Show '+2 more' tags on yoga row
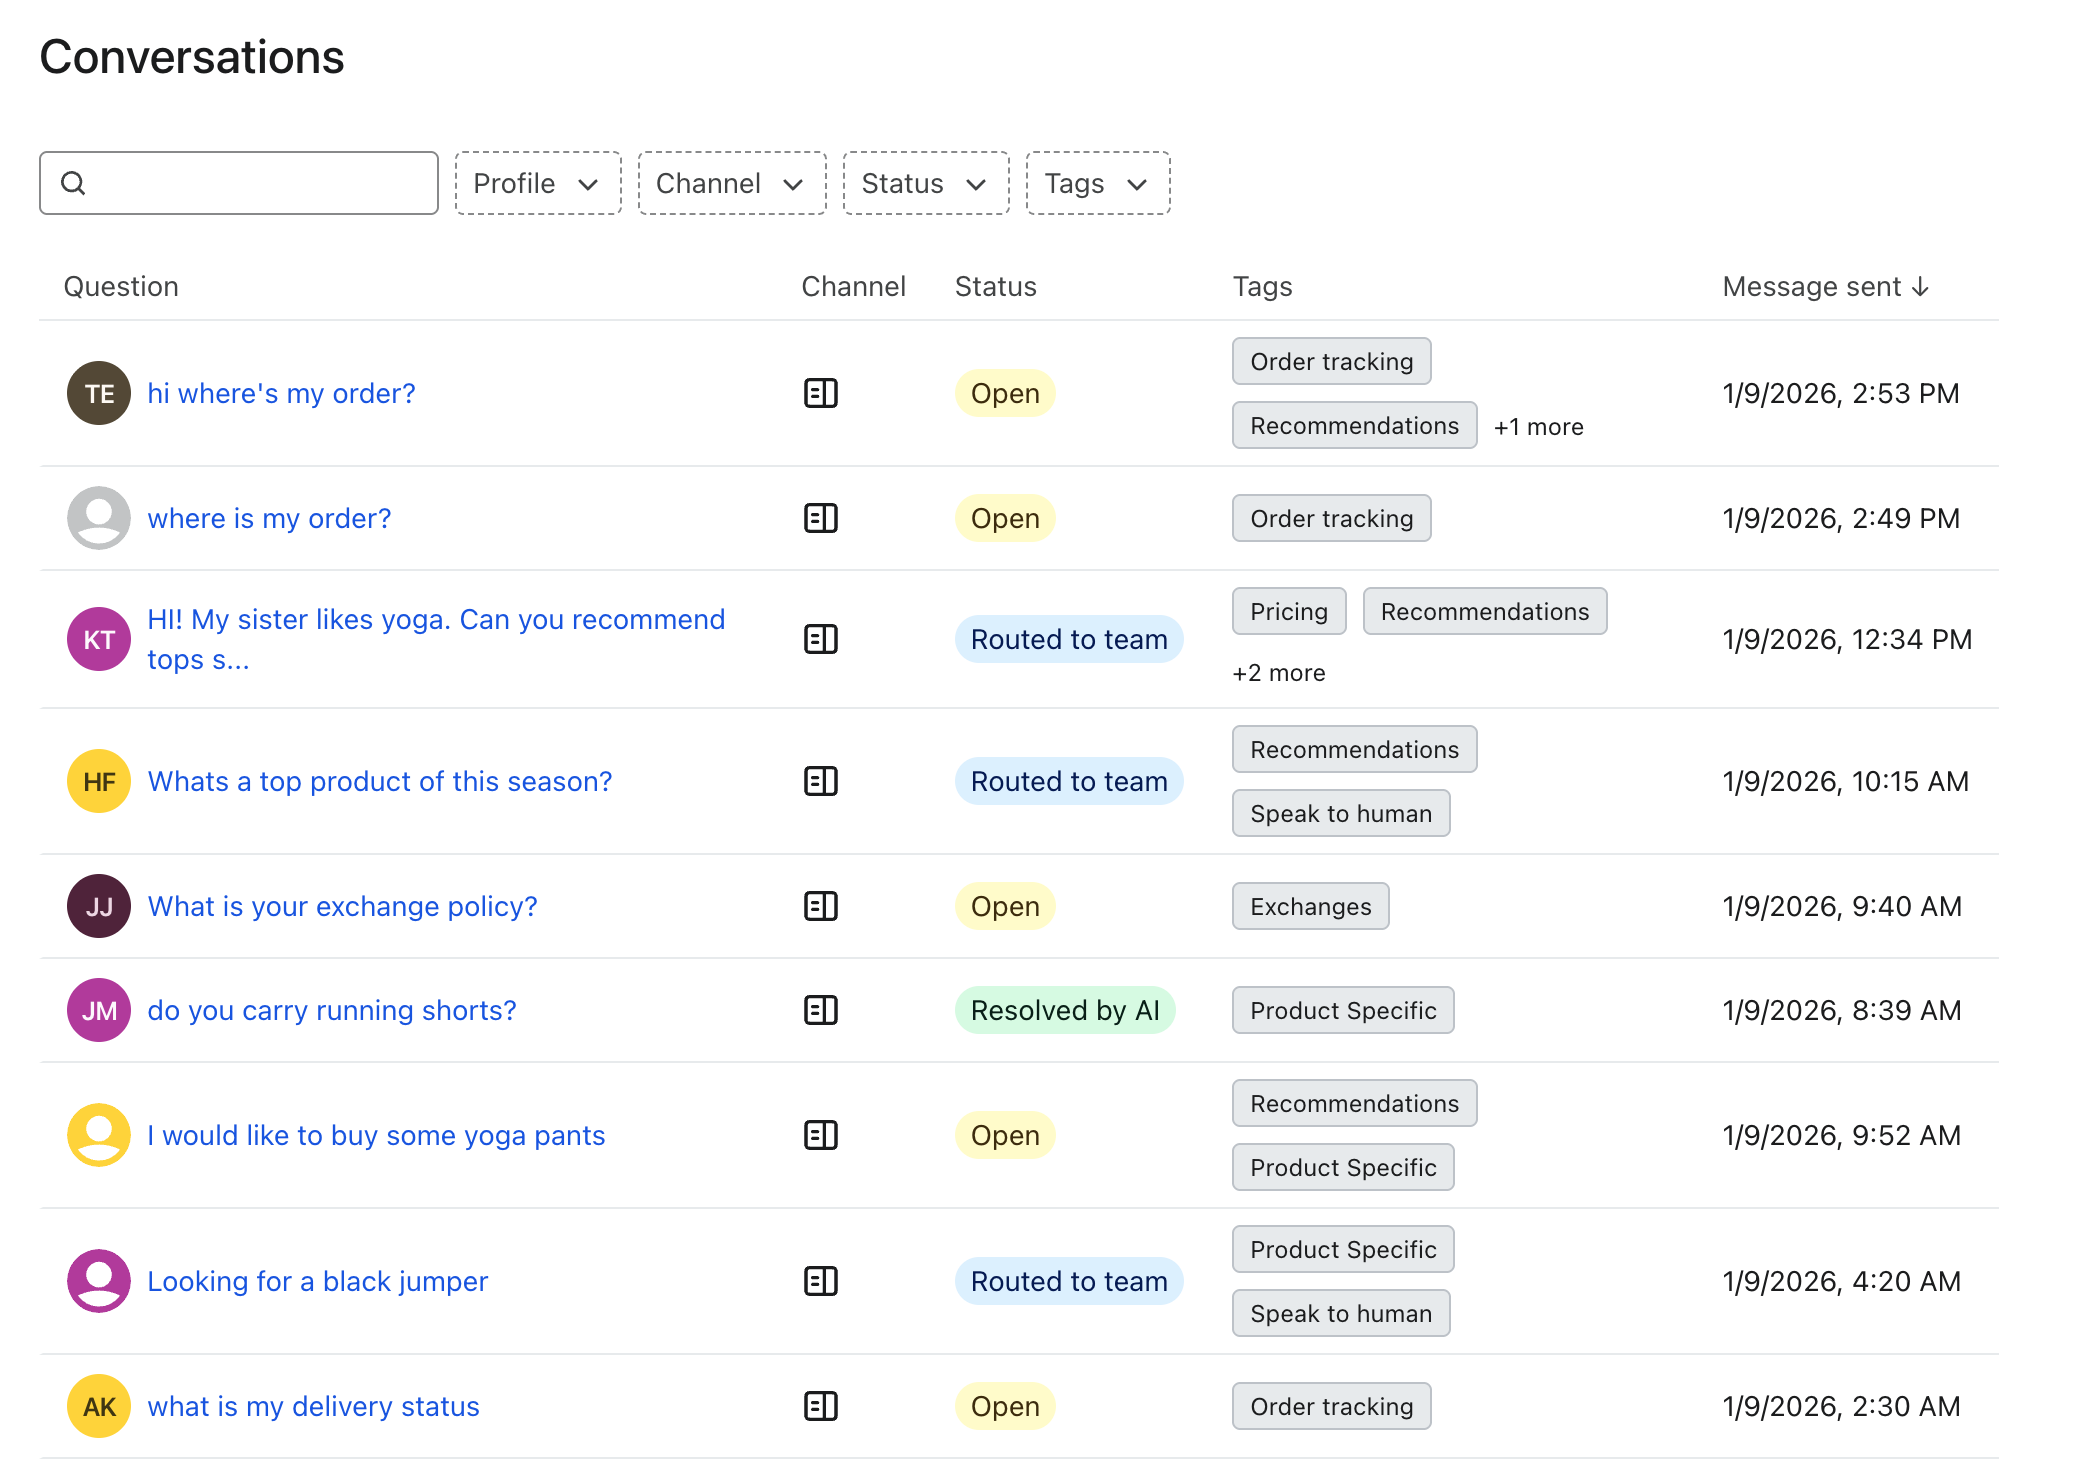2084x1466 pixels. coord(1278,673)
